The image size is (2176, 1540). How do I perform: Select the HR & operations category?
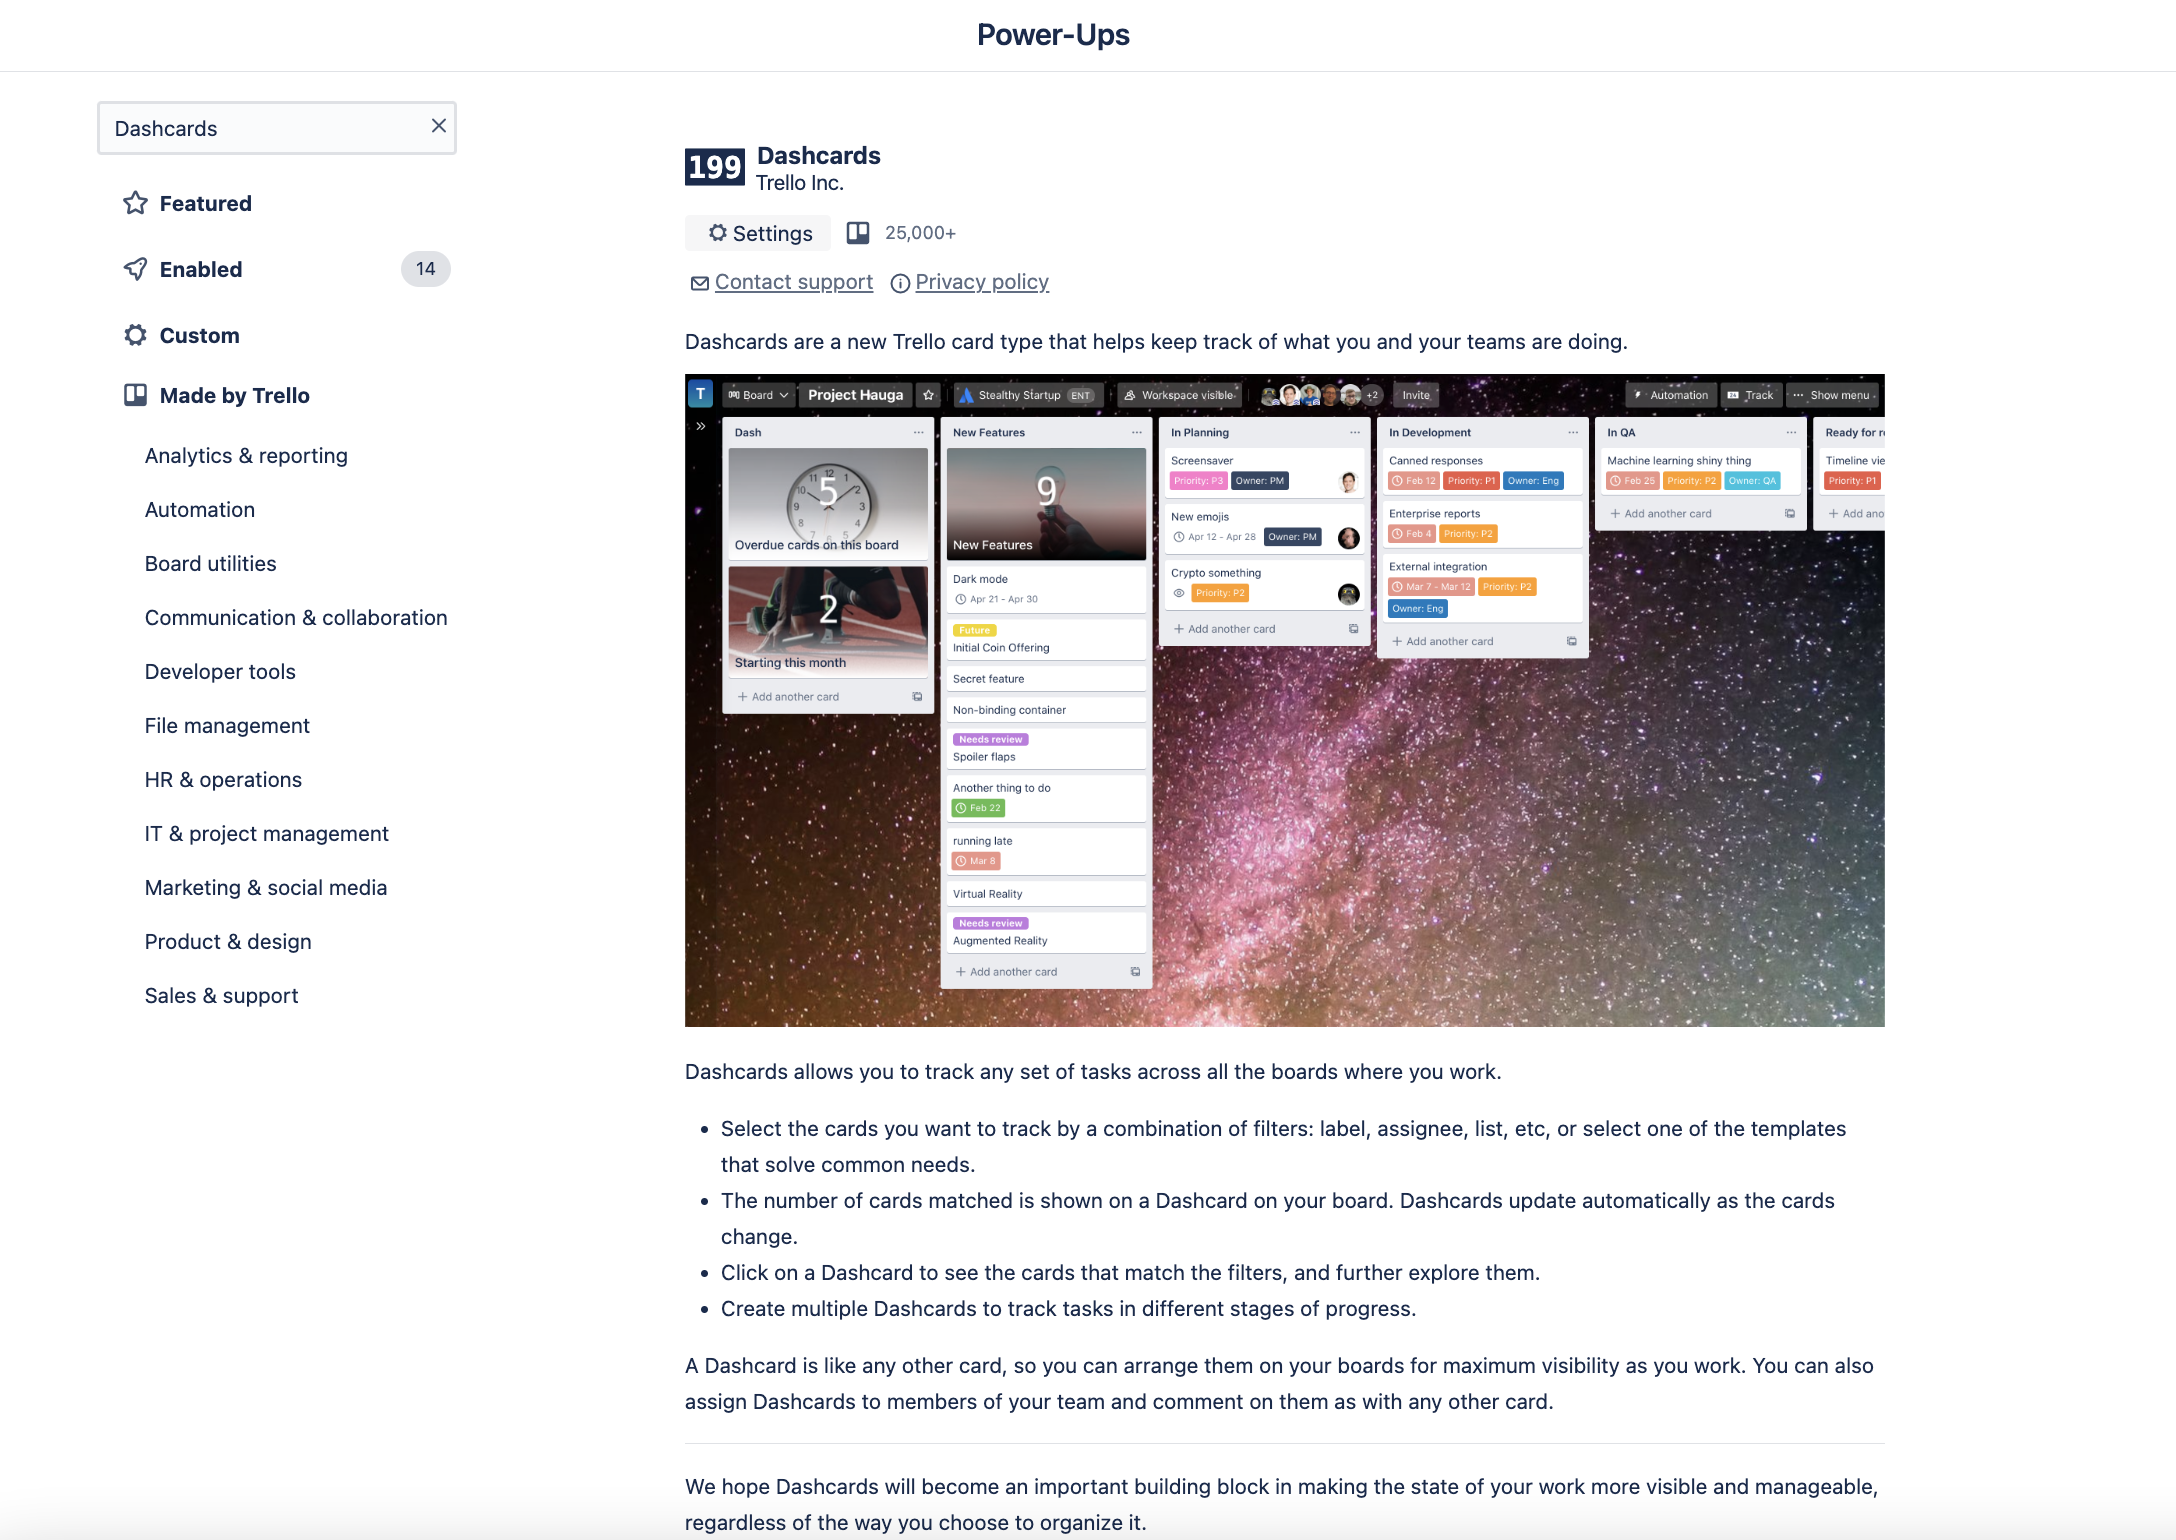pos(223,780)
